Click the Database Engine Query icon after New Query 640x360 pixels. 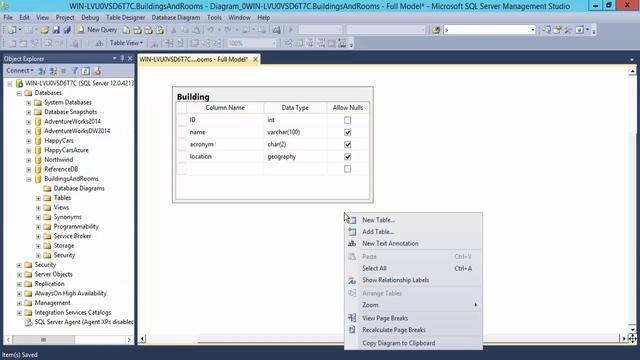[127, 30]
